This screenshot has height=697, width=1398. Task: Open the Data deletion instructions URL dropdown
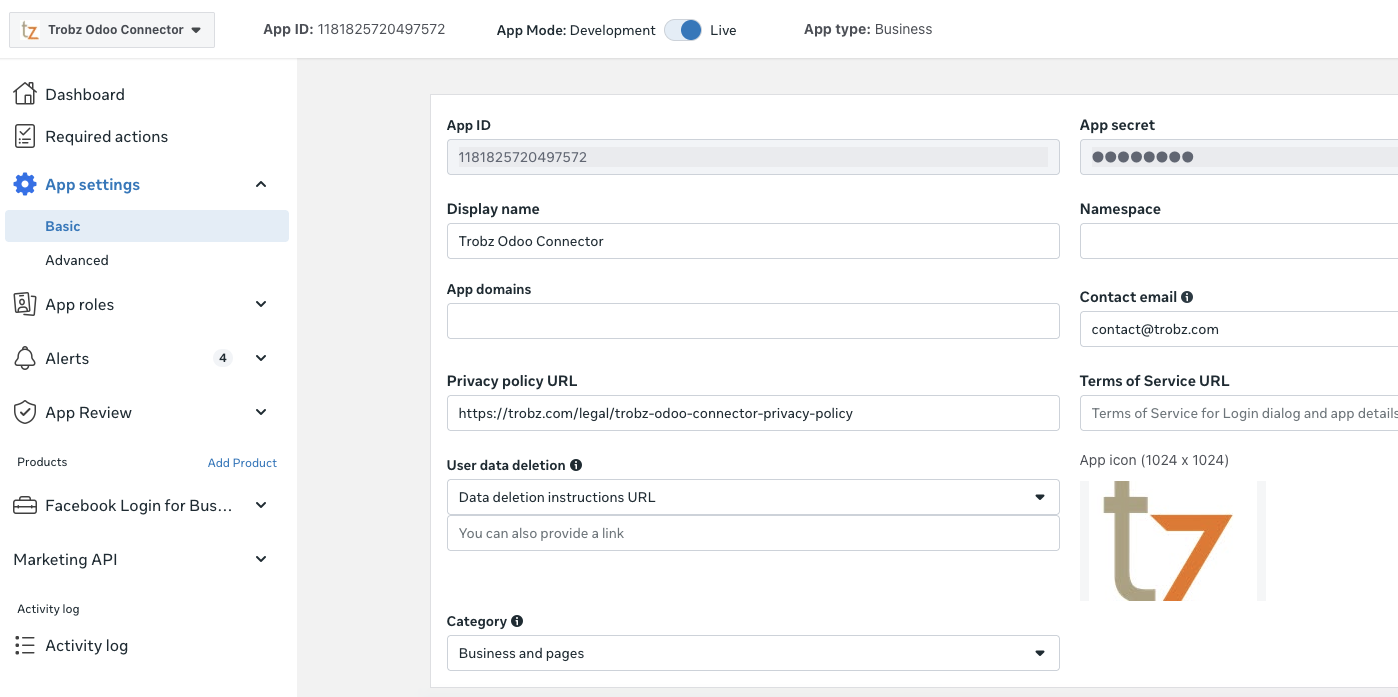pyautogui.click(x=753, y=497)
